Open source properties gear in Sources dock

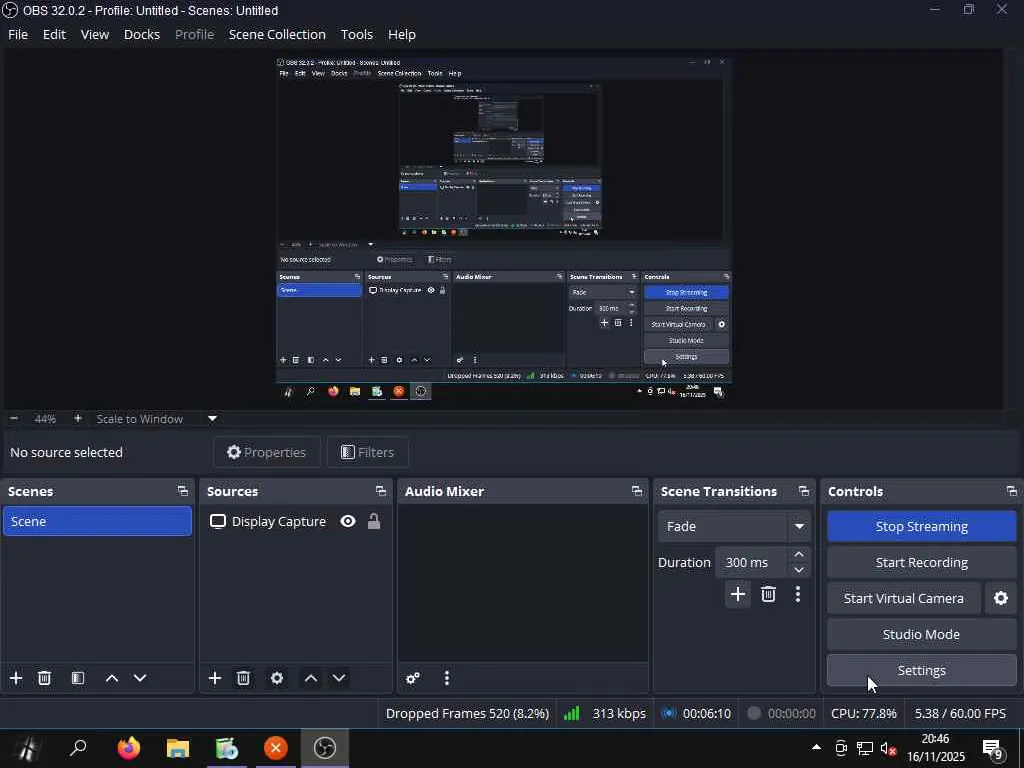(x=277, y=678)
